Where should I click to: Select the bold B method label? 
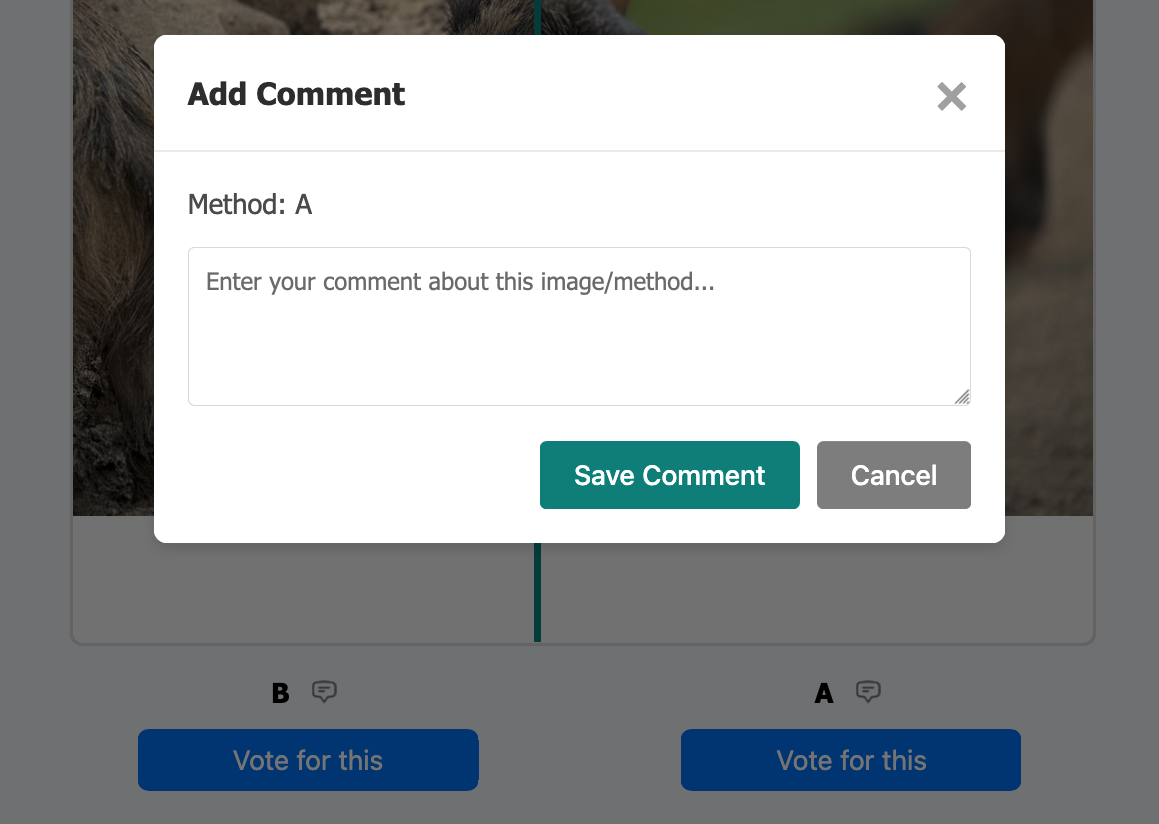[281, 693]
